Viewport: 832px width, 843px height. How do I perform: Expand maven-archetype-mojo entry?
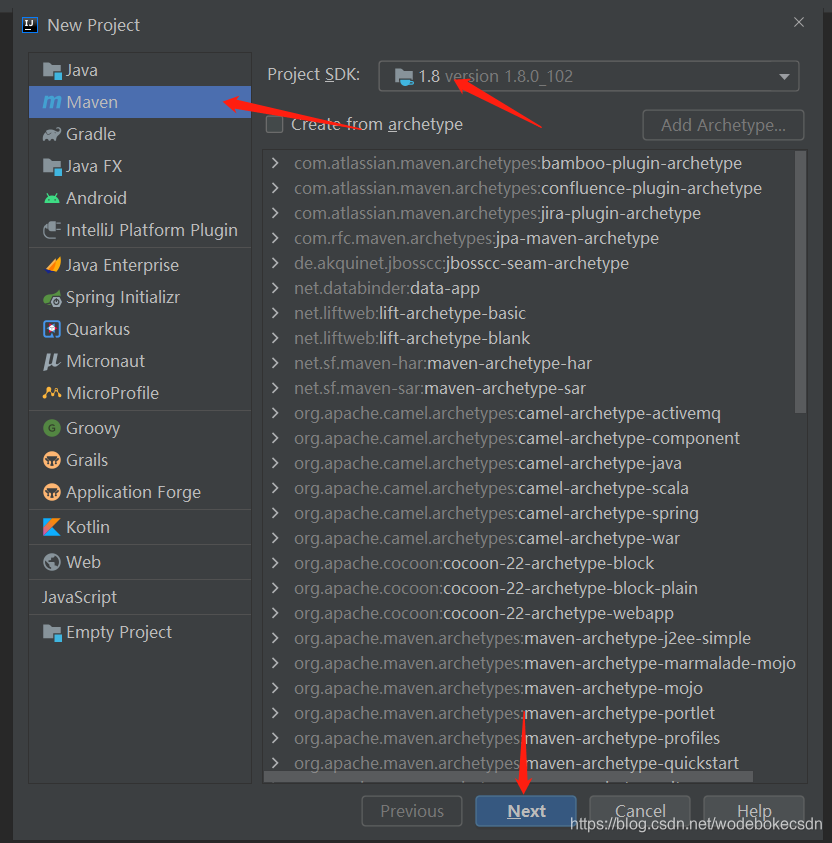(275, 688)
